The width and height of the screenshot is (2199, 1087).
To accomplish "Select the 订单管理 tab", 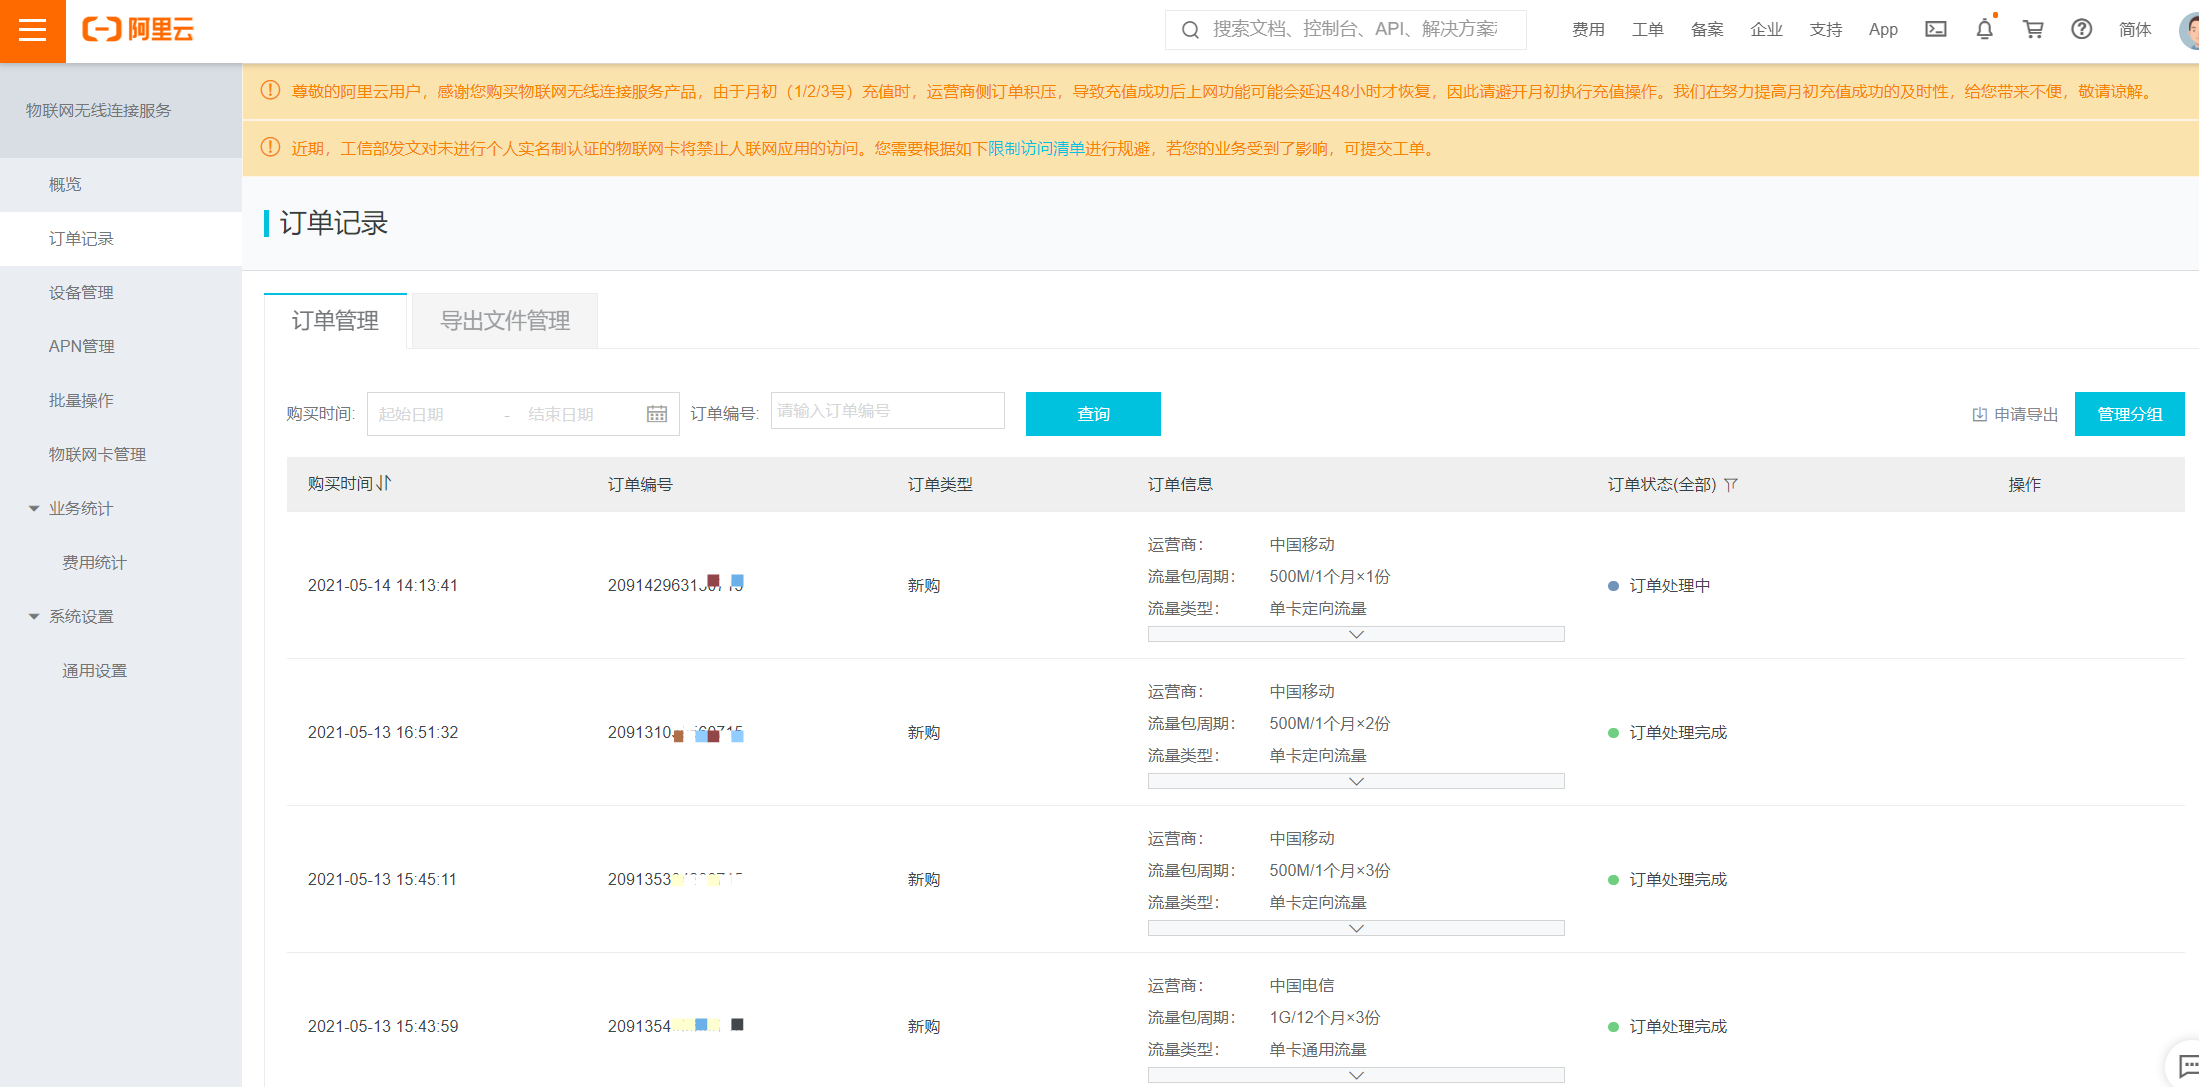I will pos(335,321).
